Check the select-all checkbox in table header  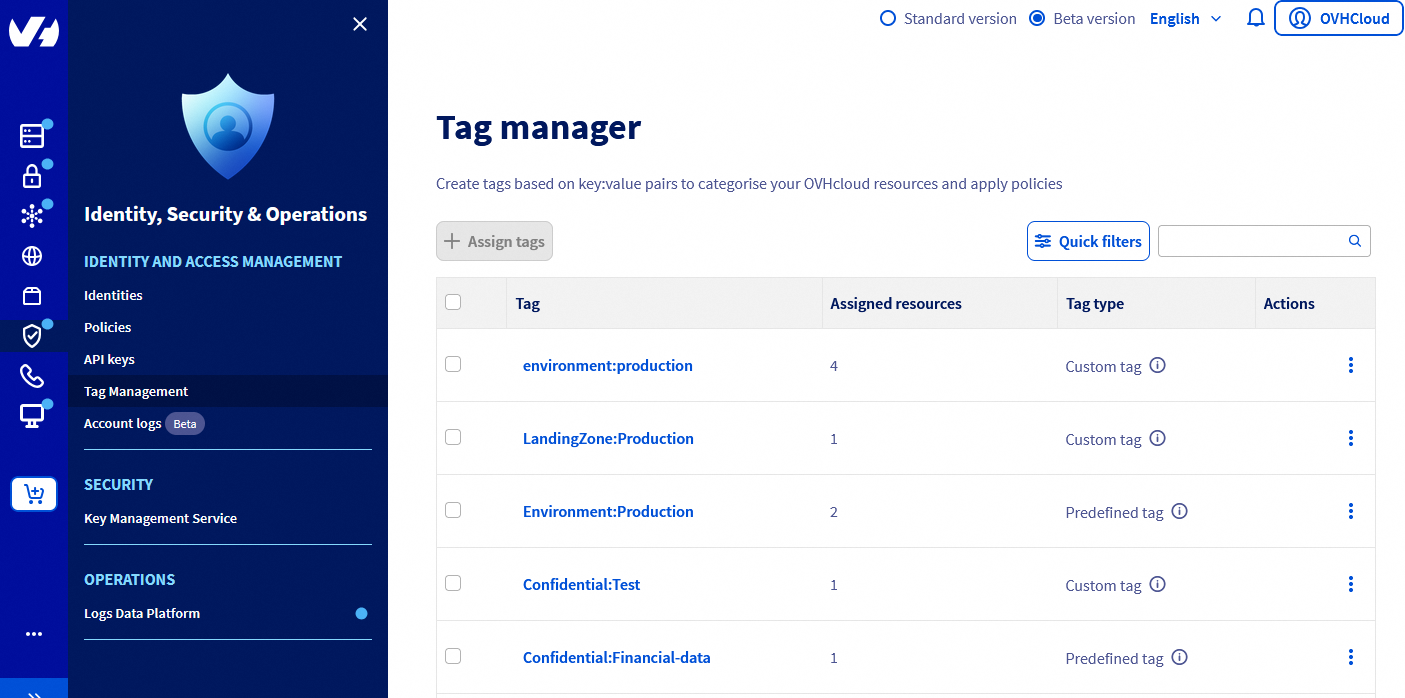453,301
